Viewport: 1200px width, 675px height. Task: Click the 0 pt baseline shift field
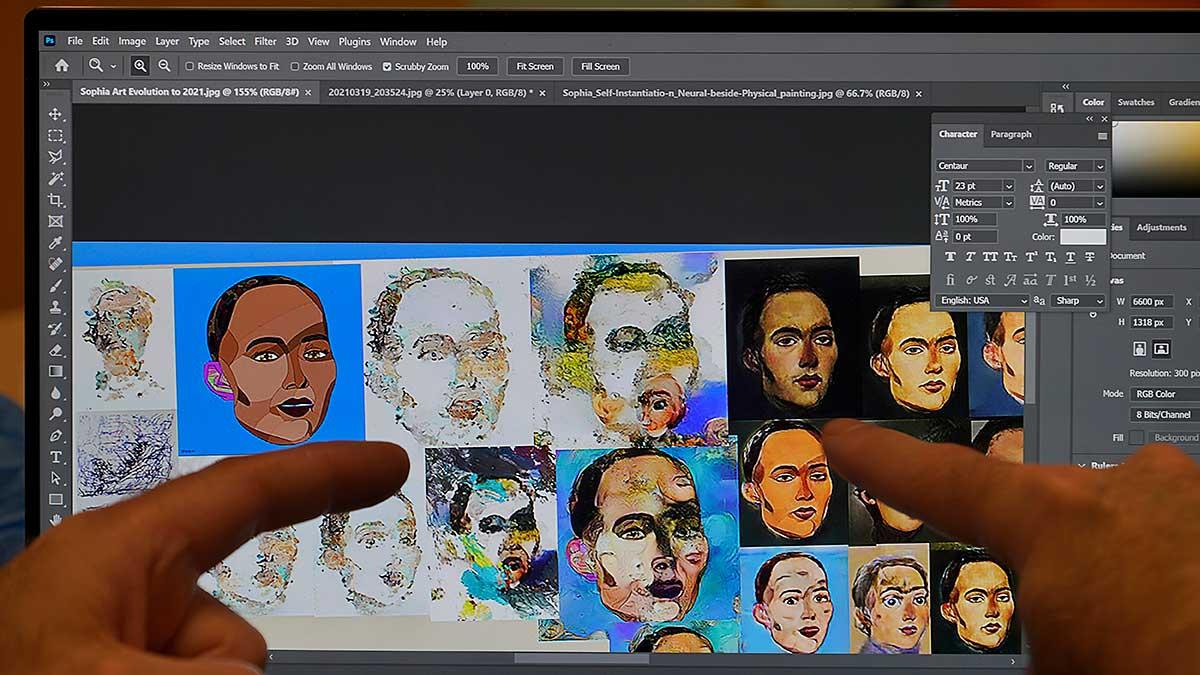975,237
